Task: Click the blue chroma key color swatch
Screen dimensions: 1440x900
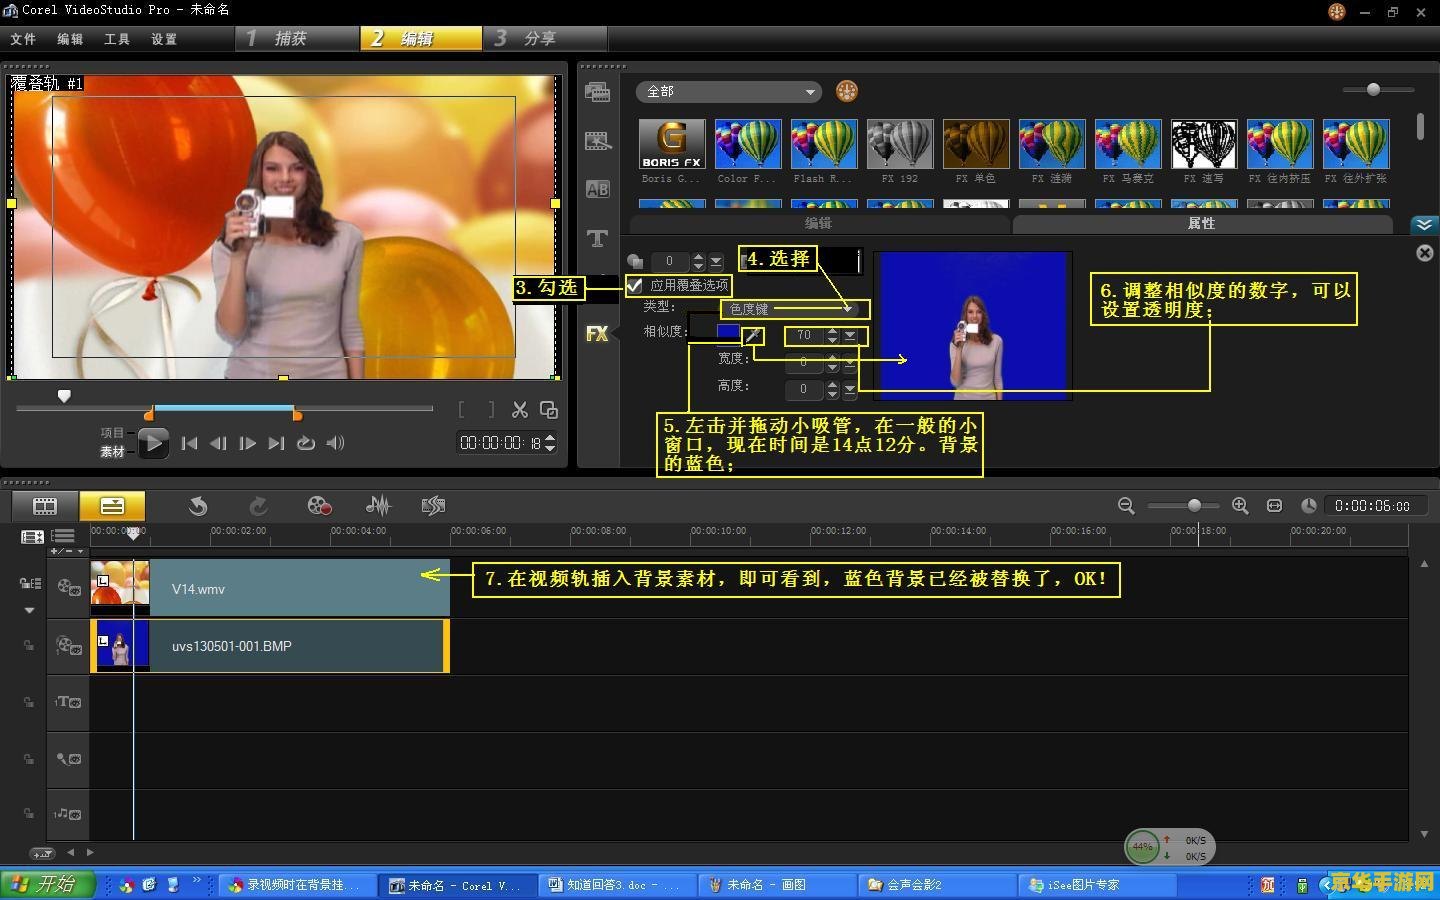Action: point(728,332)
